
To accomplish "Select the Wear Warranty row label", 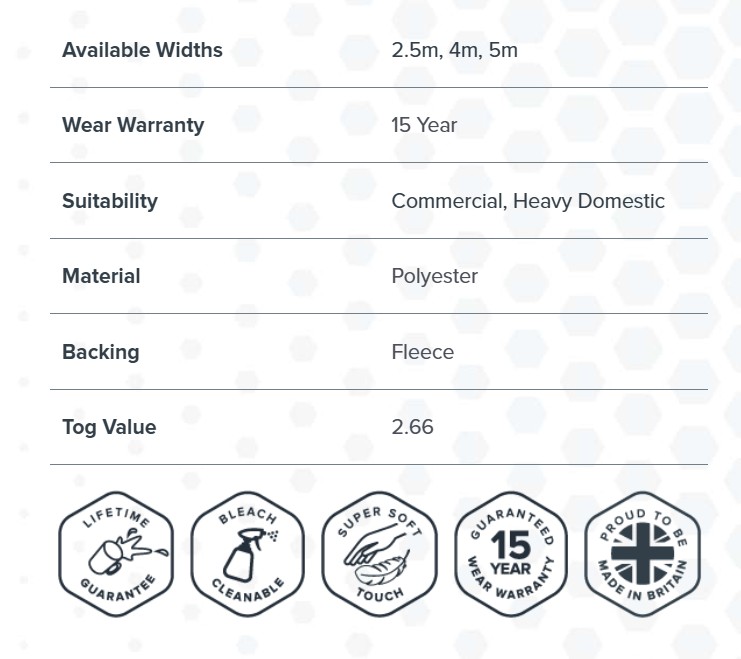I will 133,125.
